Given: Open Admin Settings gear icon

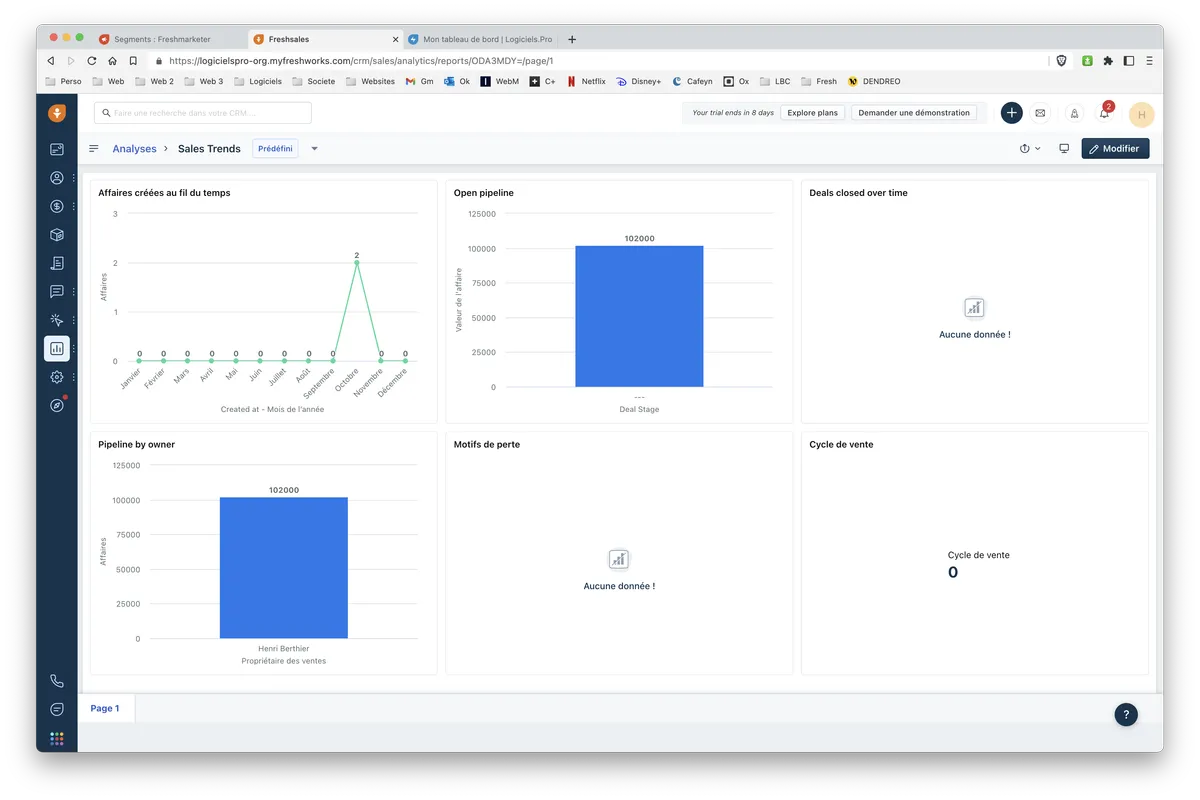Looking at the screenshot, I should (x=57, y=377).
